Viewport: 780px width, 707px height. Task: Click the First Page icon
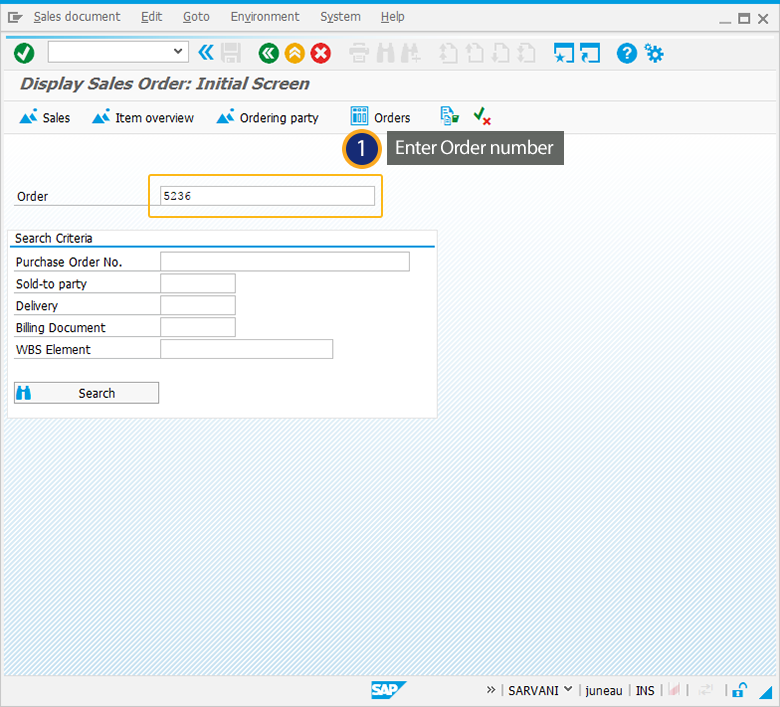click(x=448, y=53)
